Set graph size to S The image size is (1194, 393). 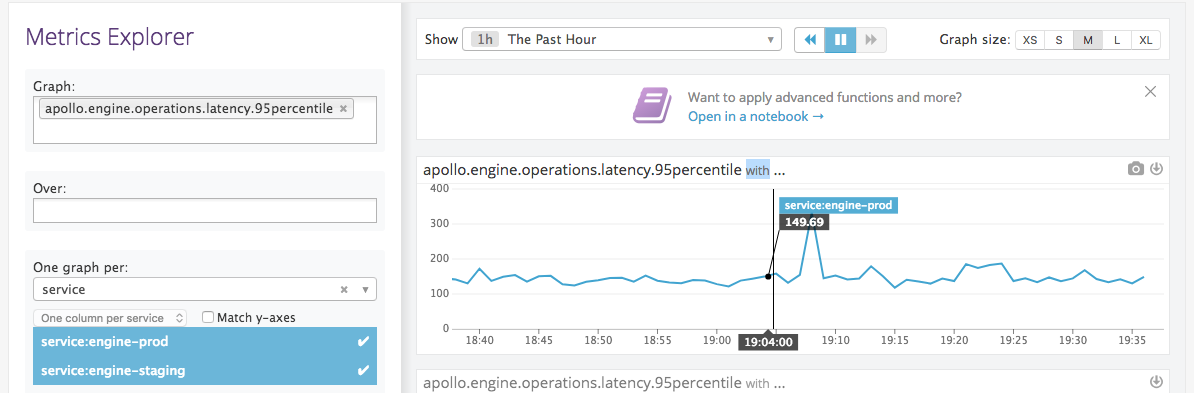click(1058, 40)
